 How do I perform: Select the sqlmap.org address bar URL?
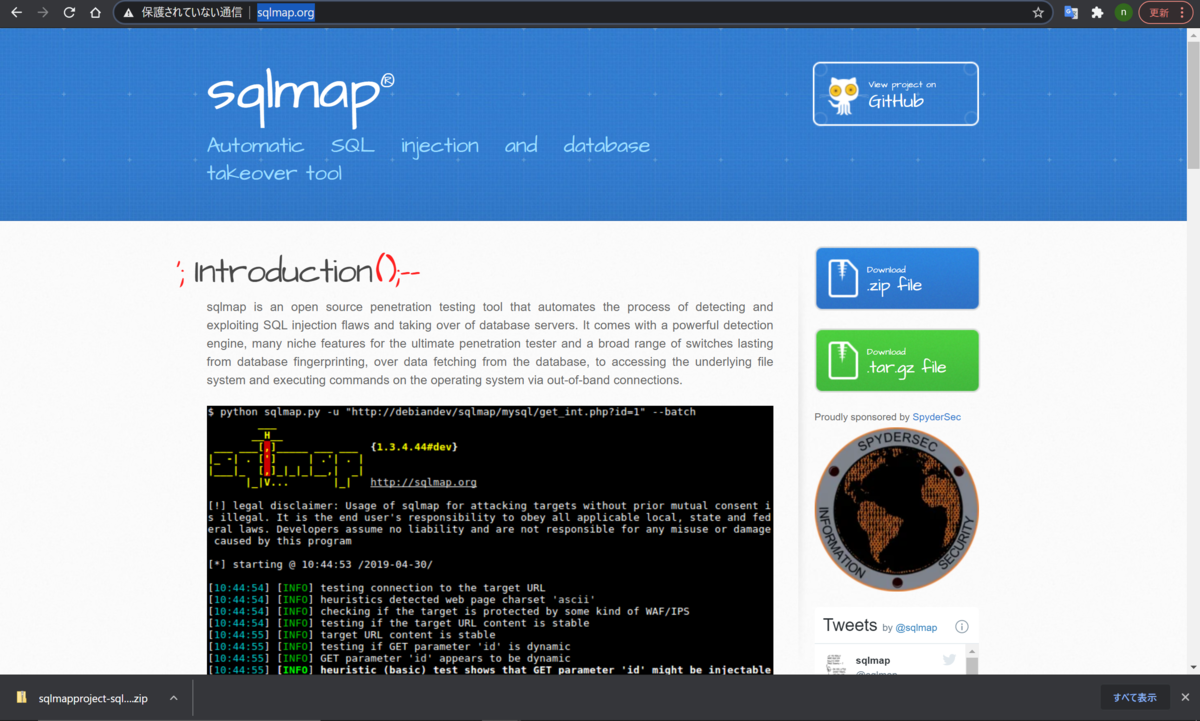(285, 13)
